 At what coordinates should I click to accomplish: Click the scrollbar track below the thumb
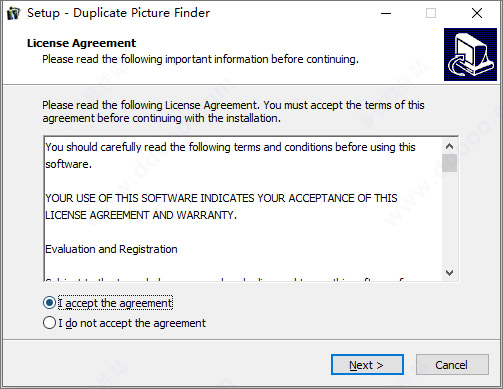[x=449, y=219]
